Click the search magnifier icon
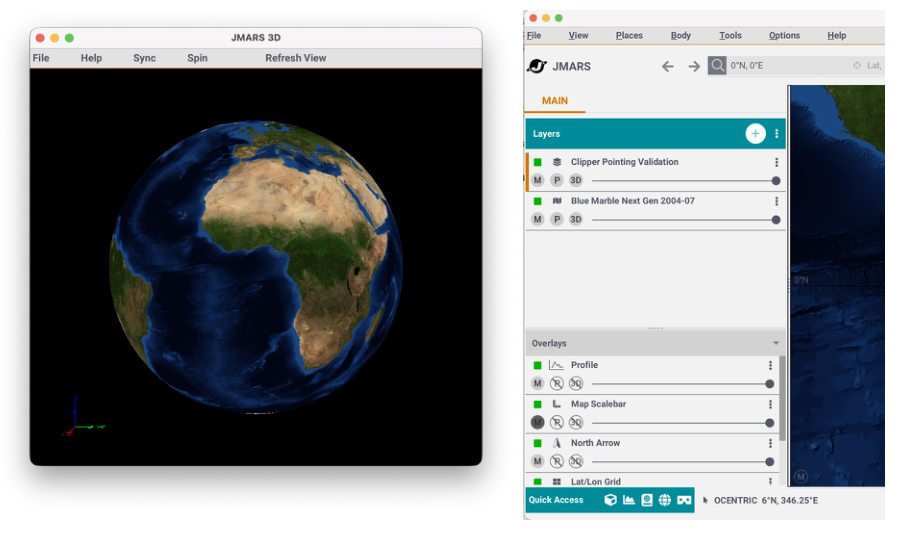The height and width of the screenshot is (535, 920). point(717,65)
